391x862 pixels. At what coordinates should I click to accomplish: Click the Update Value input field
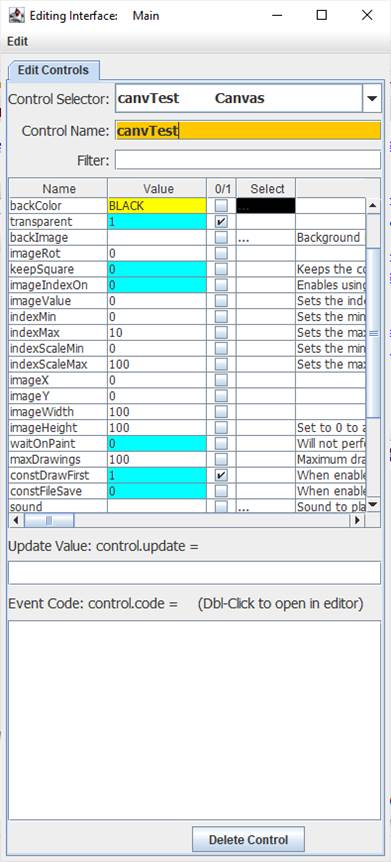(x=194, y=573)
